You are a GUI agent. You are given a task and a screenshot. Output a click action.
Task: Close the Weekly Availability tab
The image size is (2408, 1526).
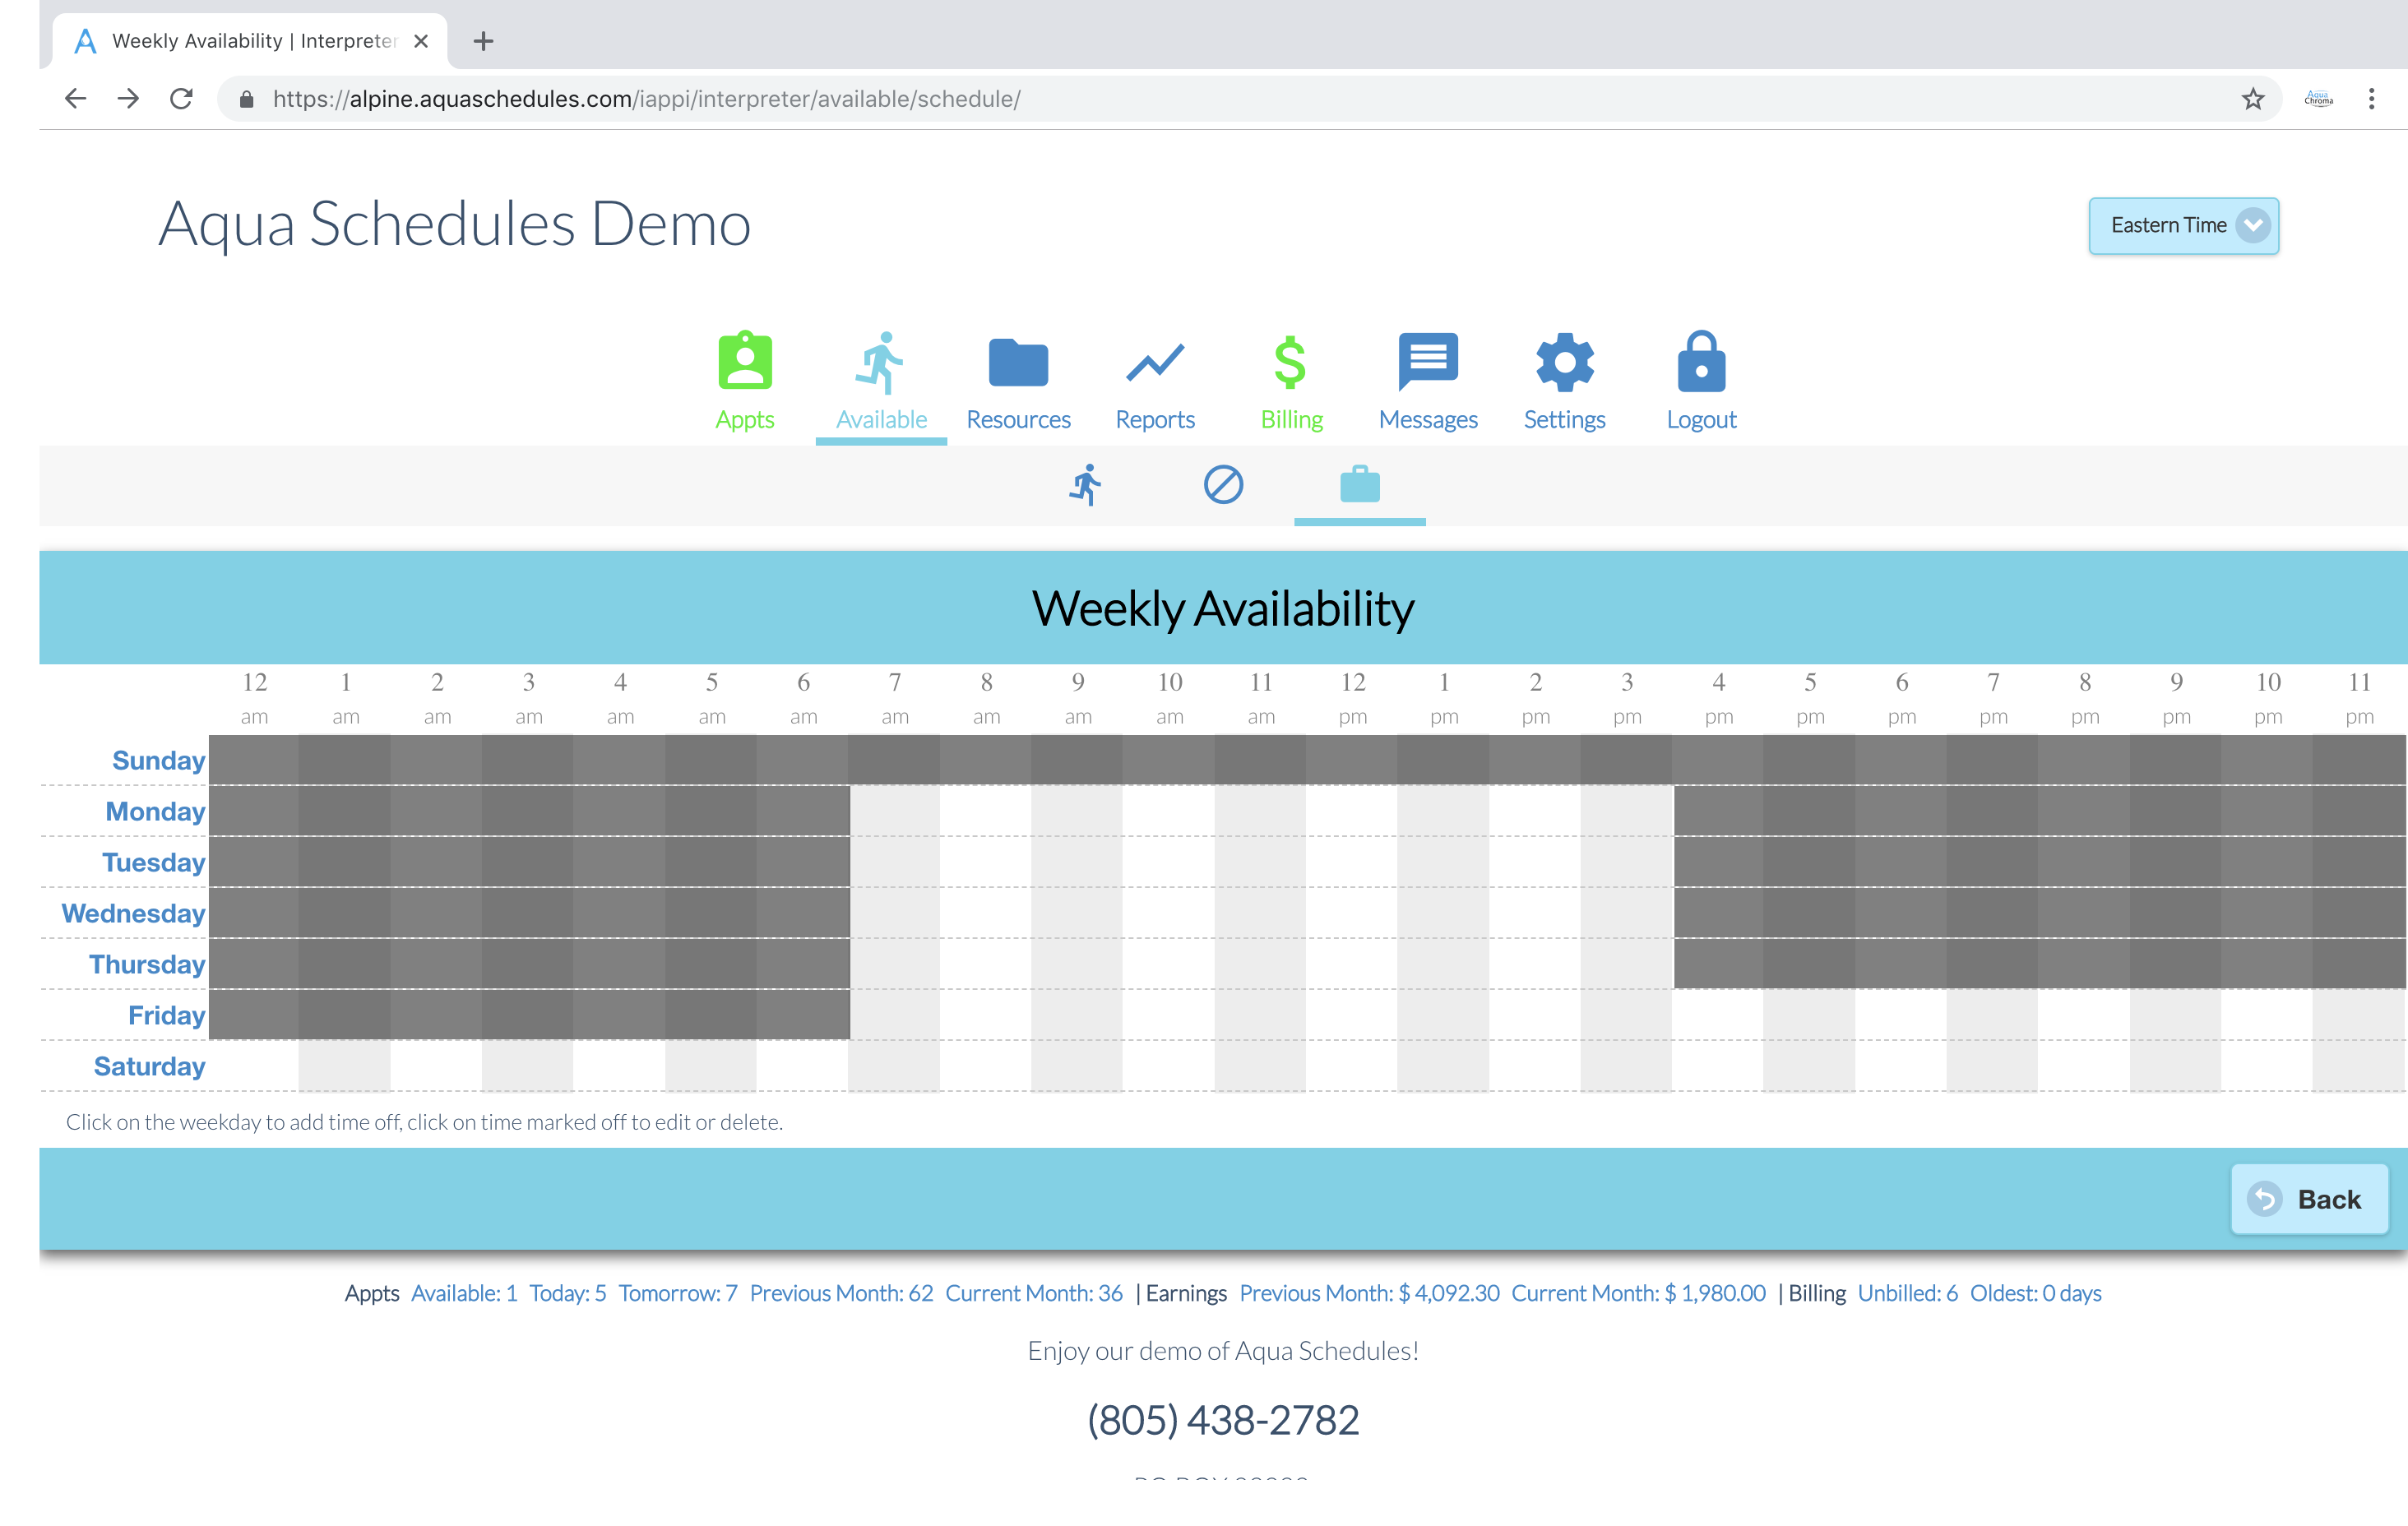[421, 41]
